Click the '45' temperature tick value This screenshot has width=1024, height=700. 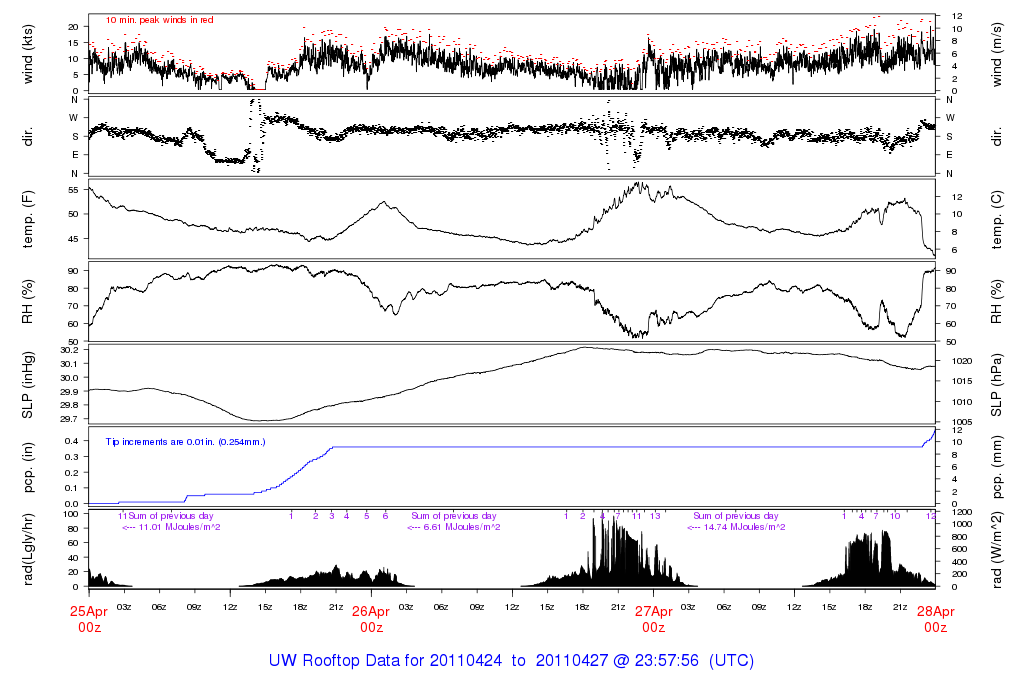[73, 239]
